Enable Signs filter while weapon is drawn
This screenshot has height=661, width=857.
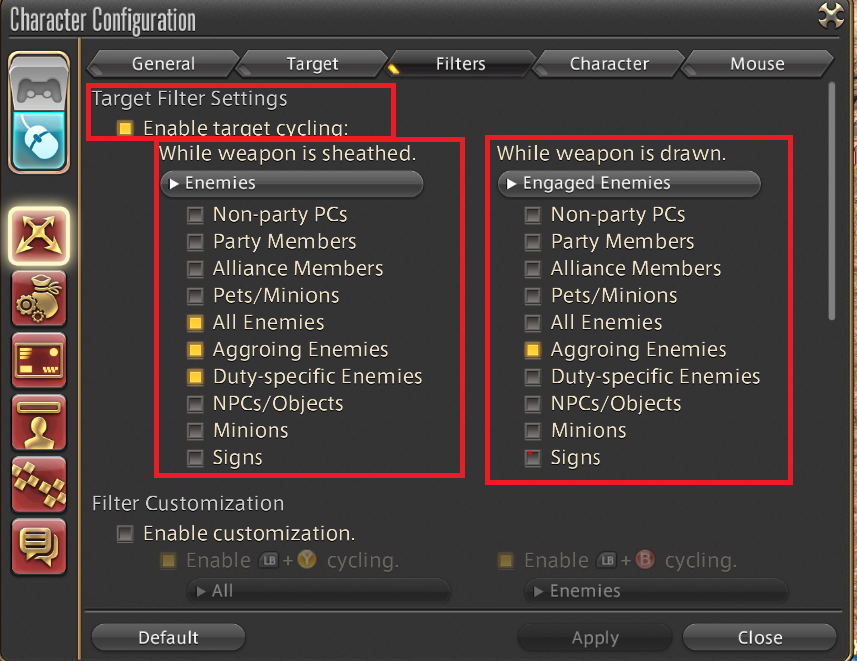pyautogui.click(x=531, y=457)
